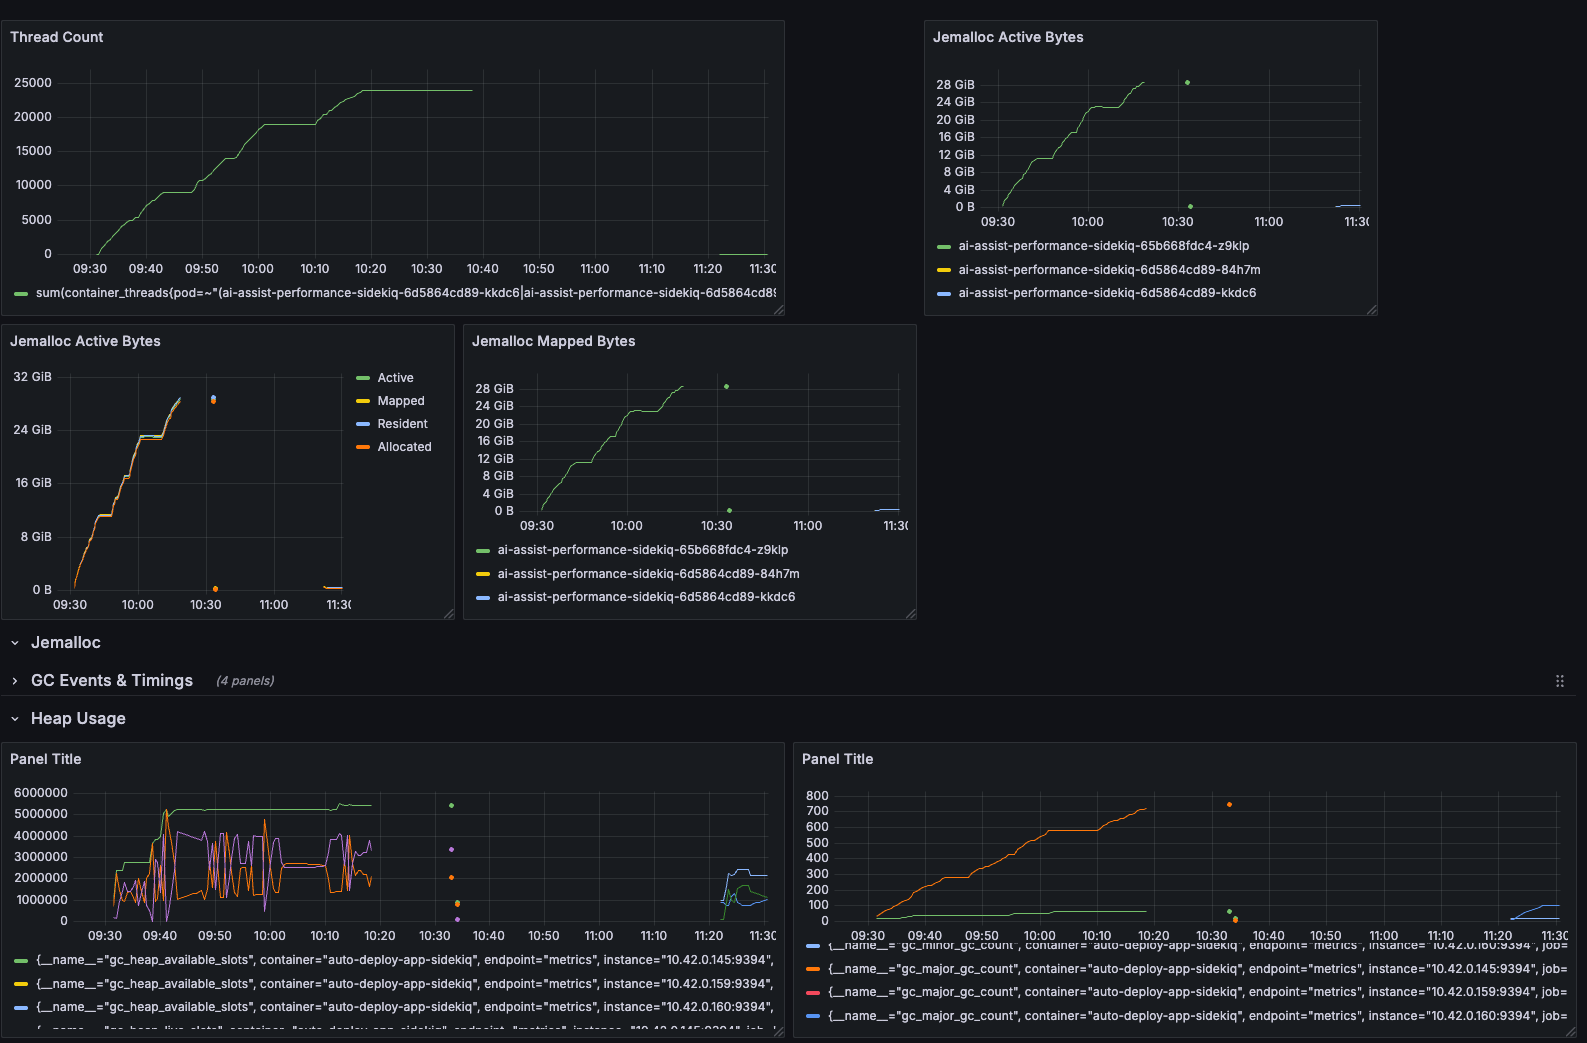Click resize handle of panel with Allocated legend
Viewport: 1587px width, 1043px height.
pos(449,614)
